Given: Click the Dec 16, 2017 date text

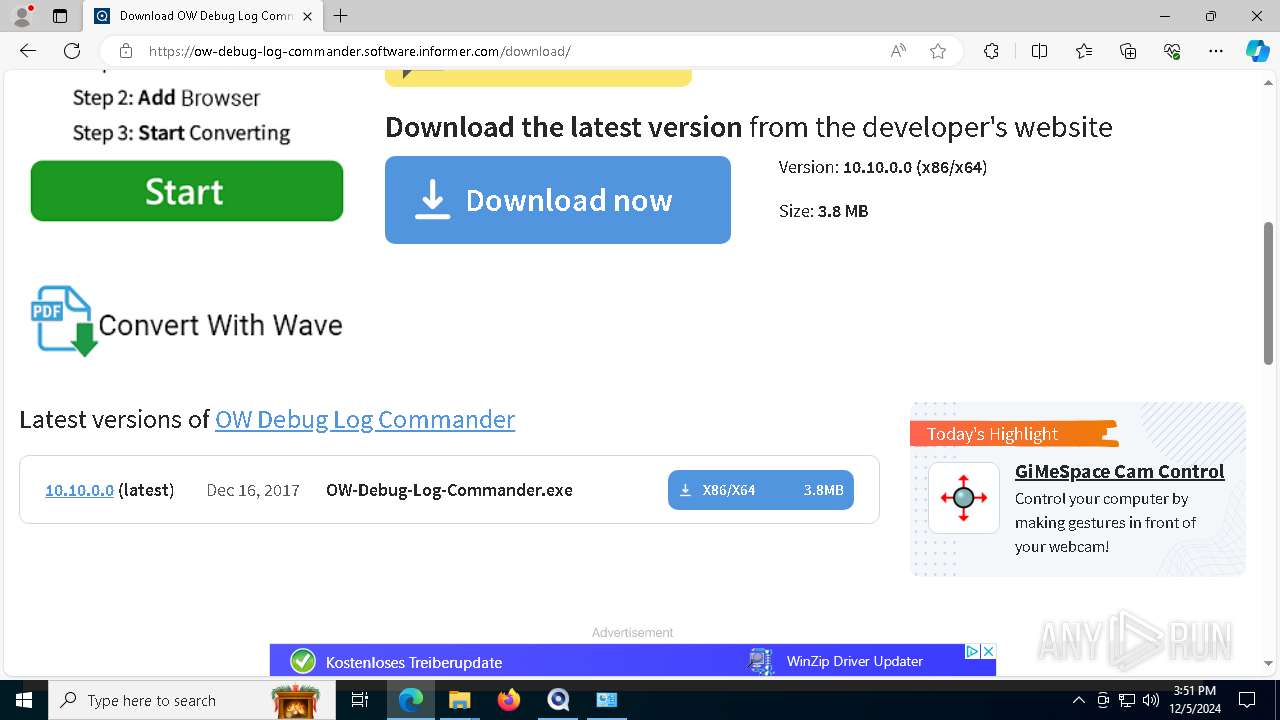Looking at the screenshot, I should [x=253, y=490].
